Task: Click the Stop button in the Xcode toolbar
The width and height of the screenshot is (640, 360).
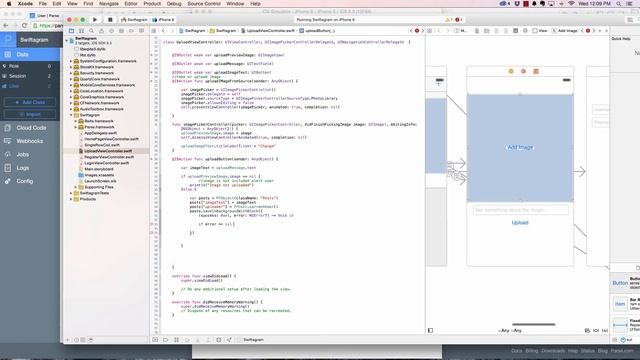Action: [110, 20]
